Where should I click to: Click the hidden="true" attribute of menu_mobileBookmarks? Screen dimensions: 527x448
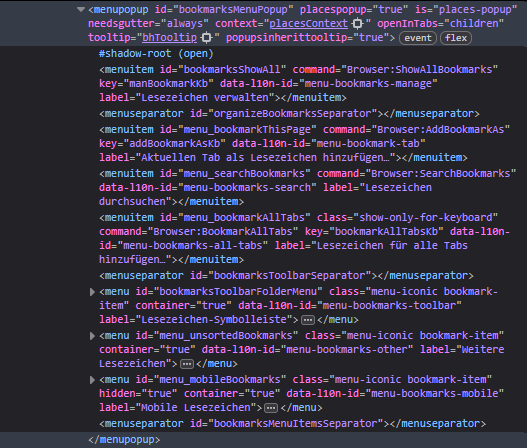(138, 394)
